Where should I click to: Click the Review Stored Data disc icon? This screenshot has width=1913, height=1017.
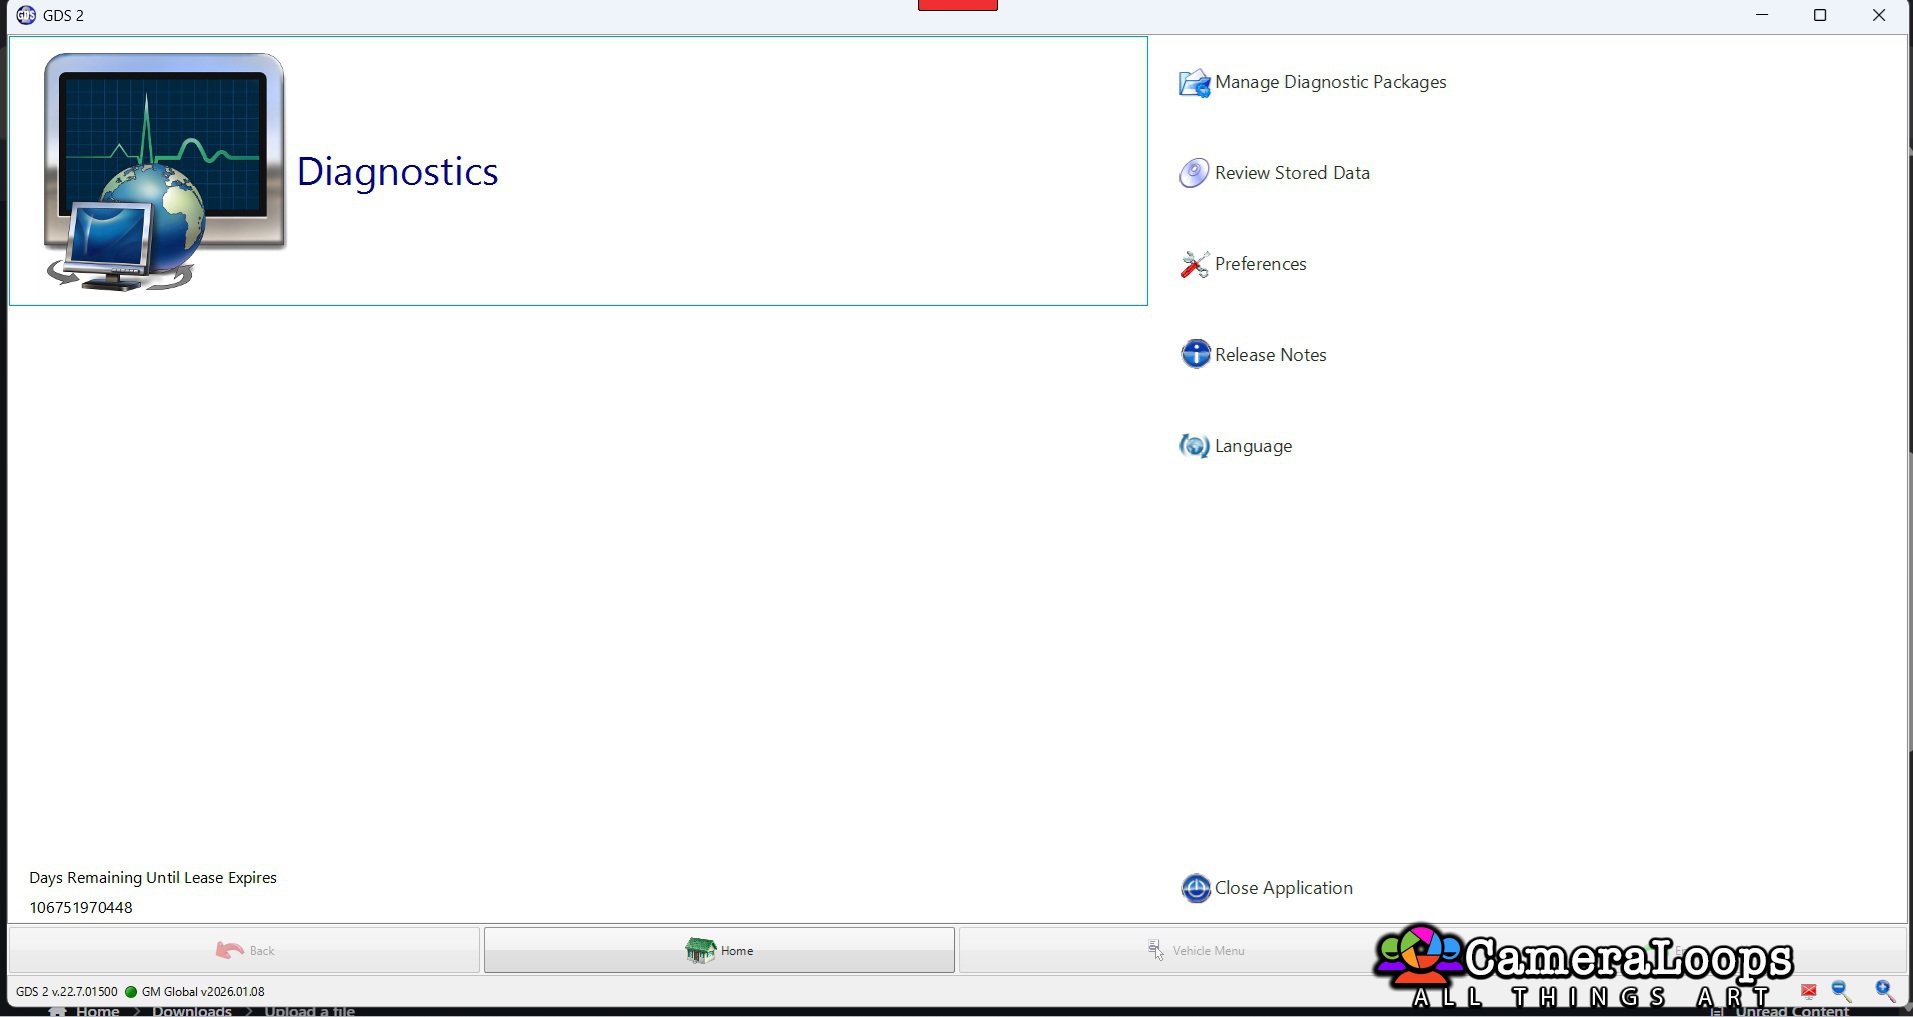[x=1194, y=174]
